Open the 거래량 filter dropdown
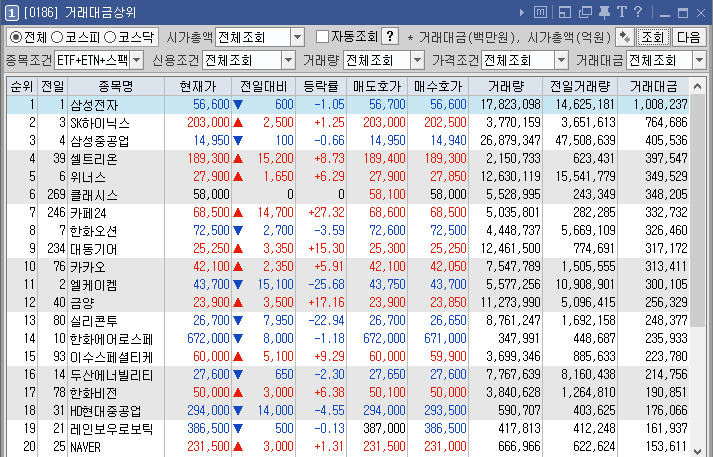The width and height of the screenshot is (713, 457). (x=417, y=60)
